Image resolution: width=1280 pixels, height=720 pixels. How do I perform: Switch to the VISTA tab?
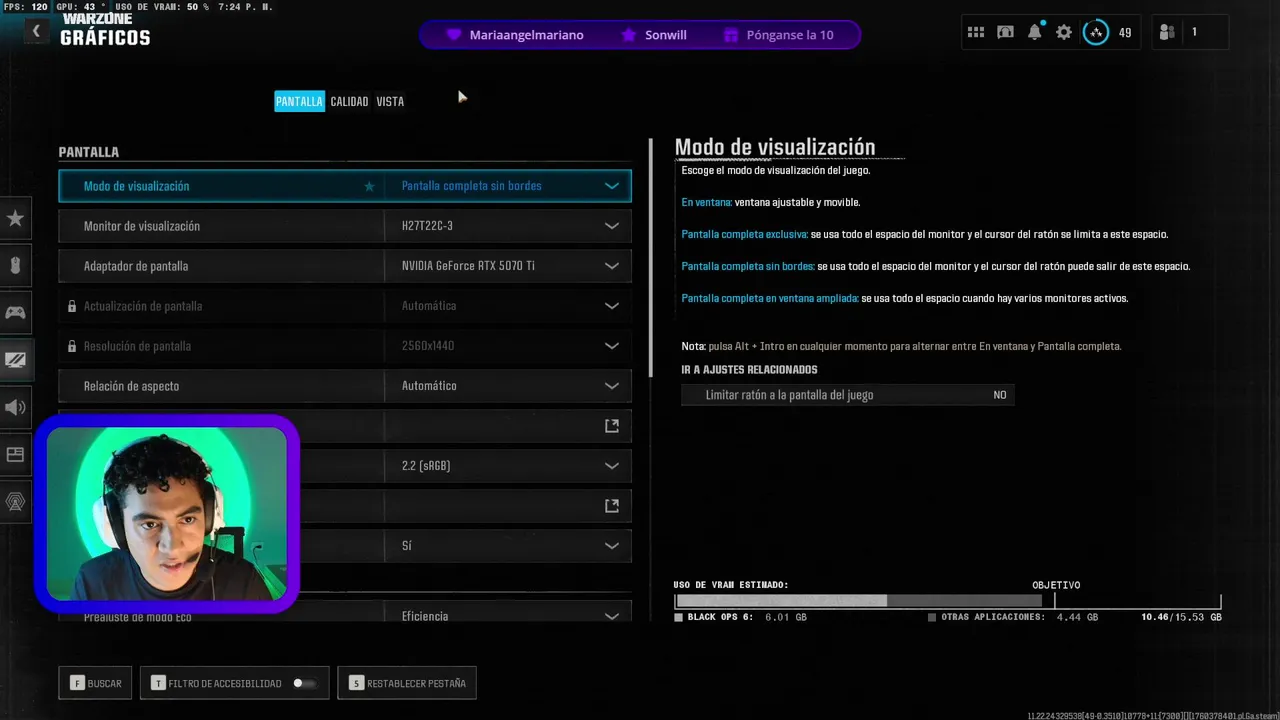point(390,101)
